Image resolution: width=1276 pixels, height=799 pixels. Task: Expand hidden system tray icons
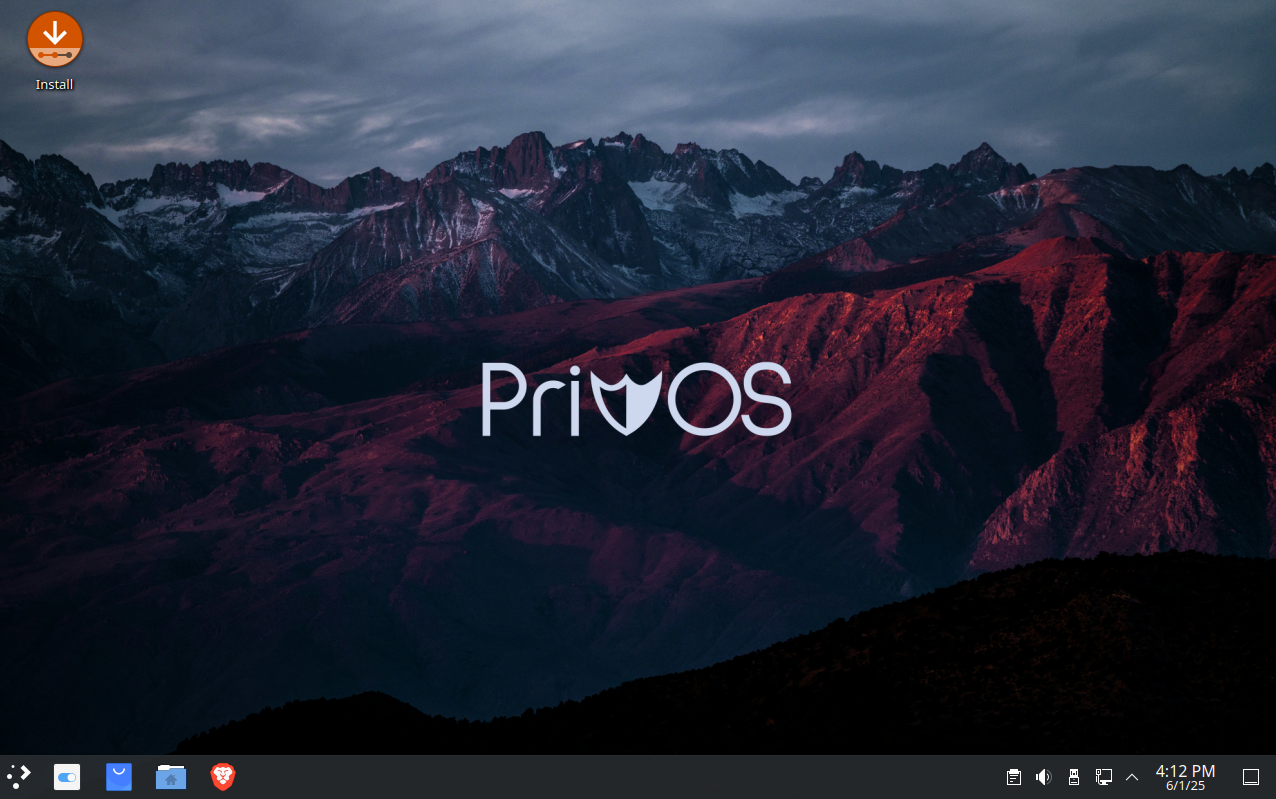pyautogui.click(x=1132, y=777)
